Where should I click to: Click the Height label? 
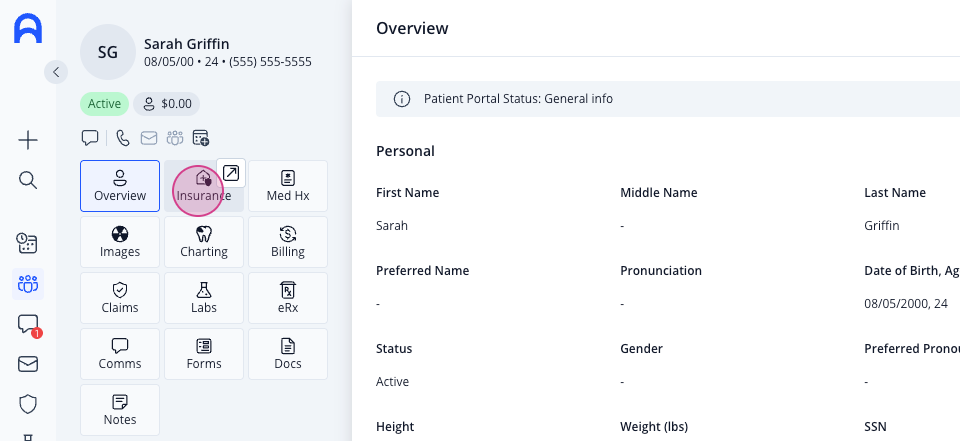coord(395,426)
